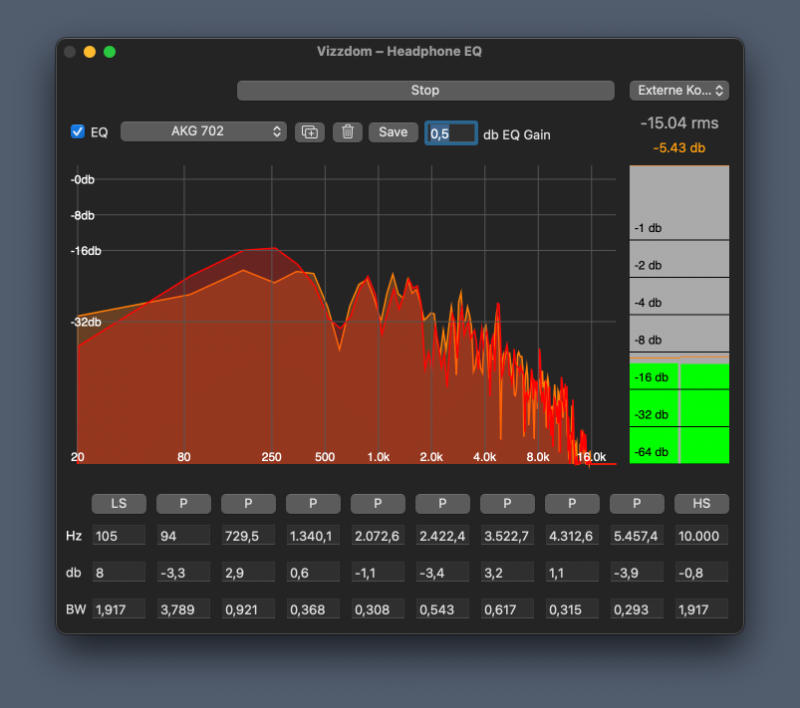The width and height of the screenshot is (800, 708).
Task: Click the db gain field showing -3,4
Action: point(442,572)
